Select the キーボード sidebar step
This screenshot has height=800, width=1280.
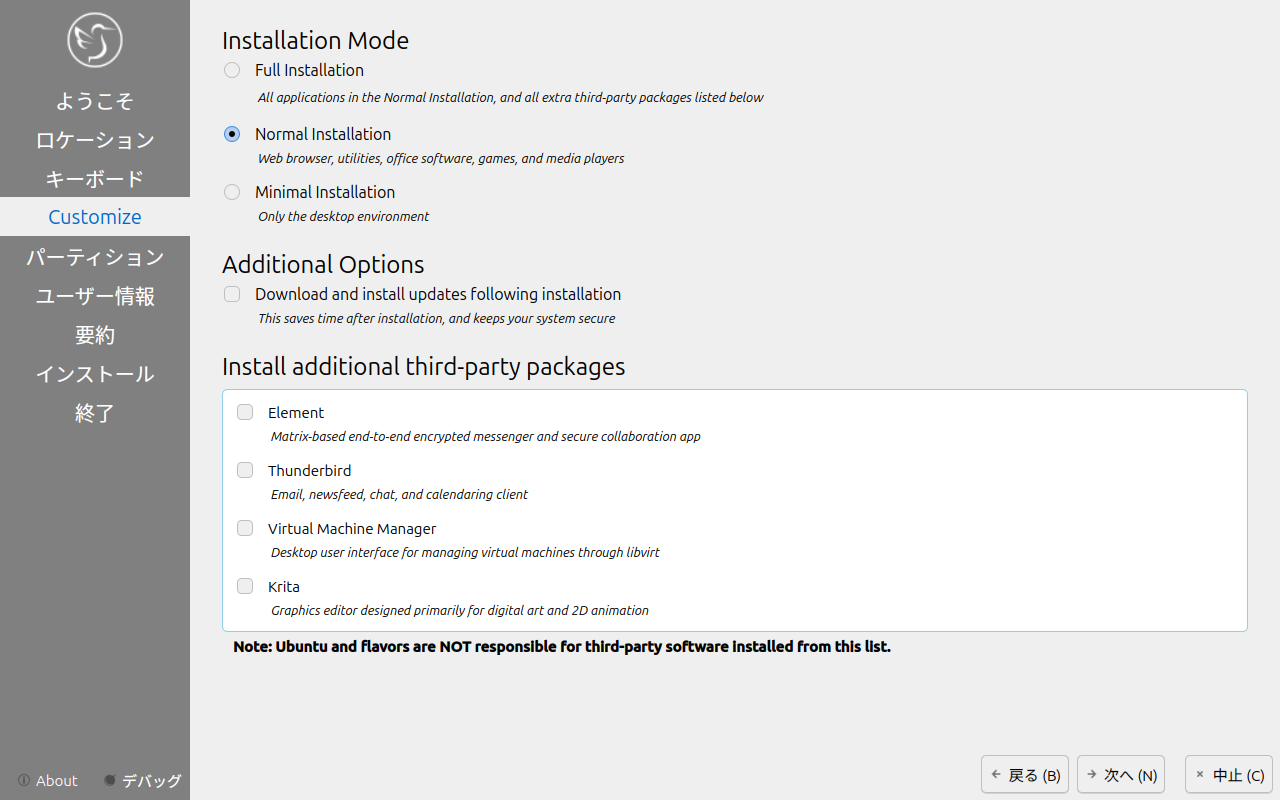pos(95,179)
